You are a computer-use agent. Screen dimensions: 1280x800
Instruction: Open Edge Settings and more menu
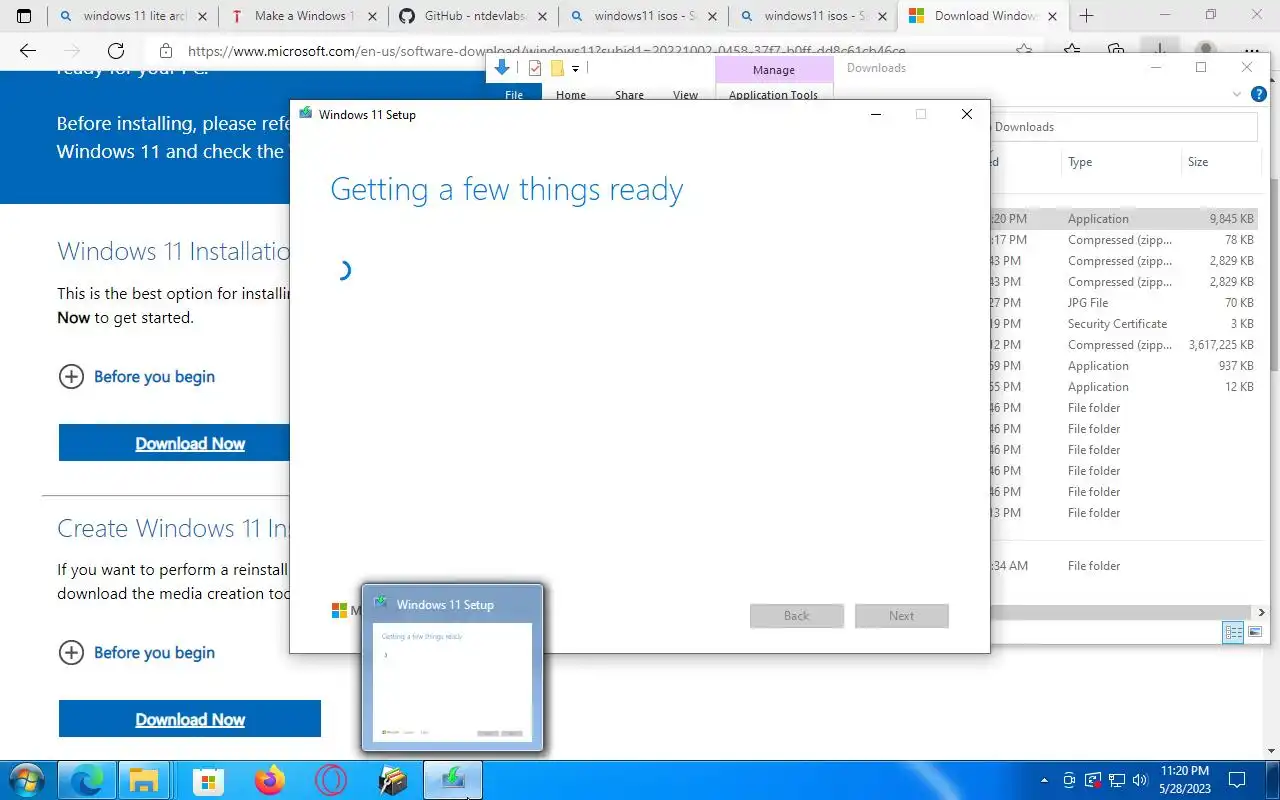tap(1250, 52)
